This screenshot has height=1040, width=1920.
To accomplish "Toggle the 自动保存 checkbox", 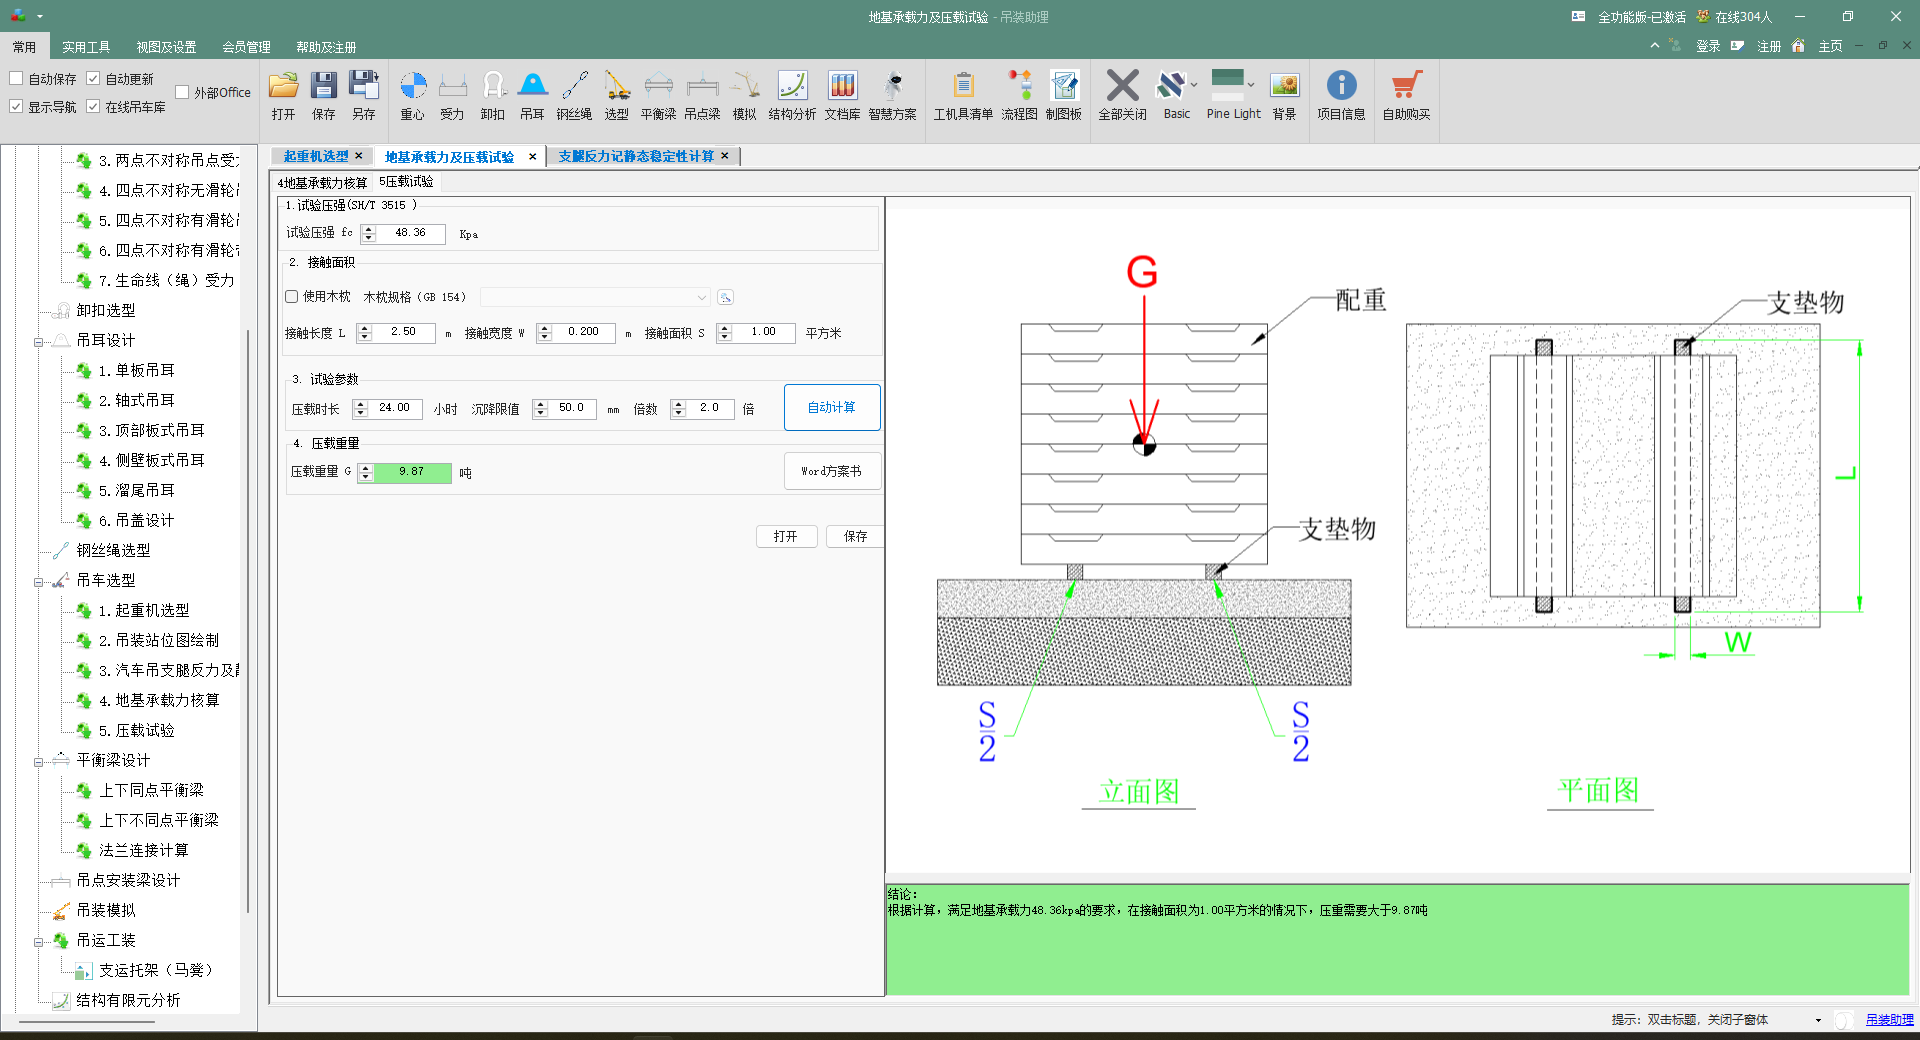I will [16, 78].
